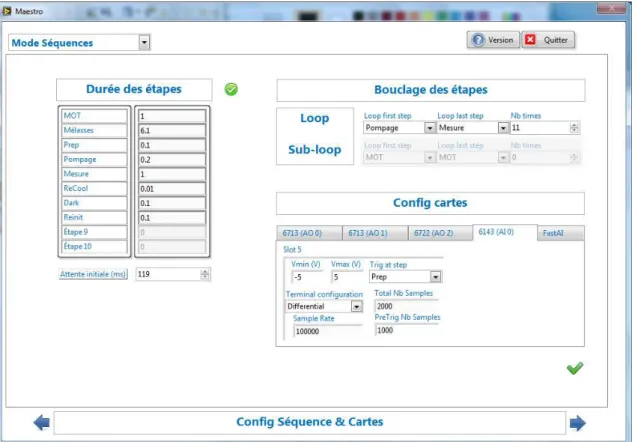The height and width of the screenshot is (442, 635).
Task: Click the blue right arrow navigation icon
Action: pos(577,423)
